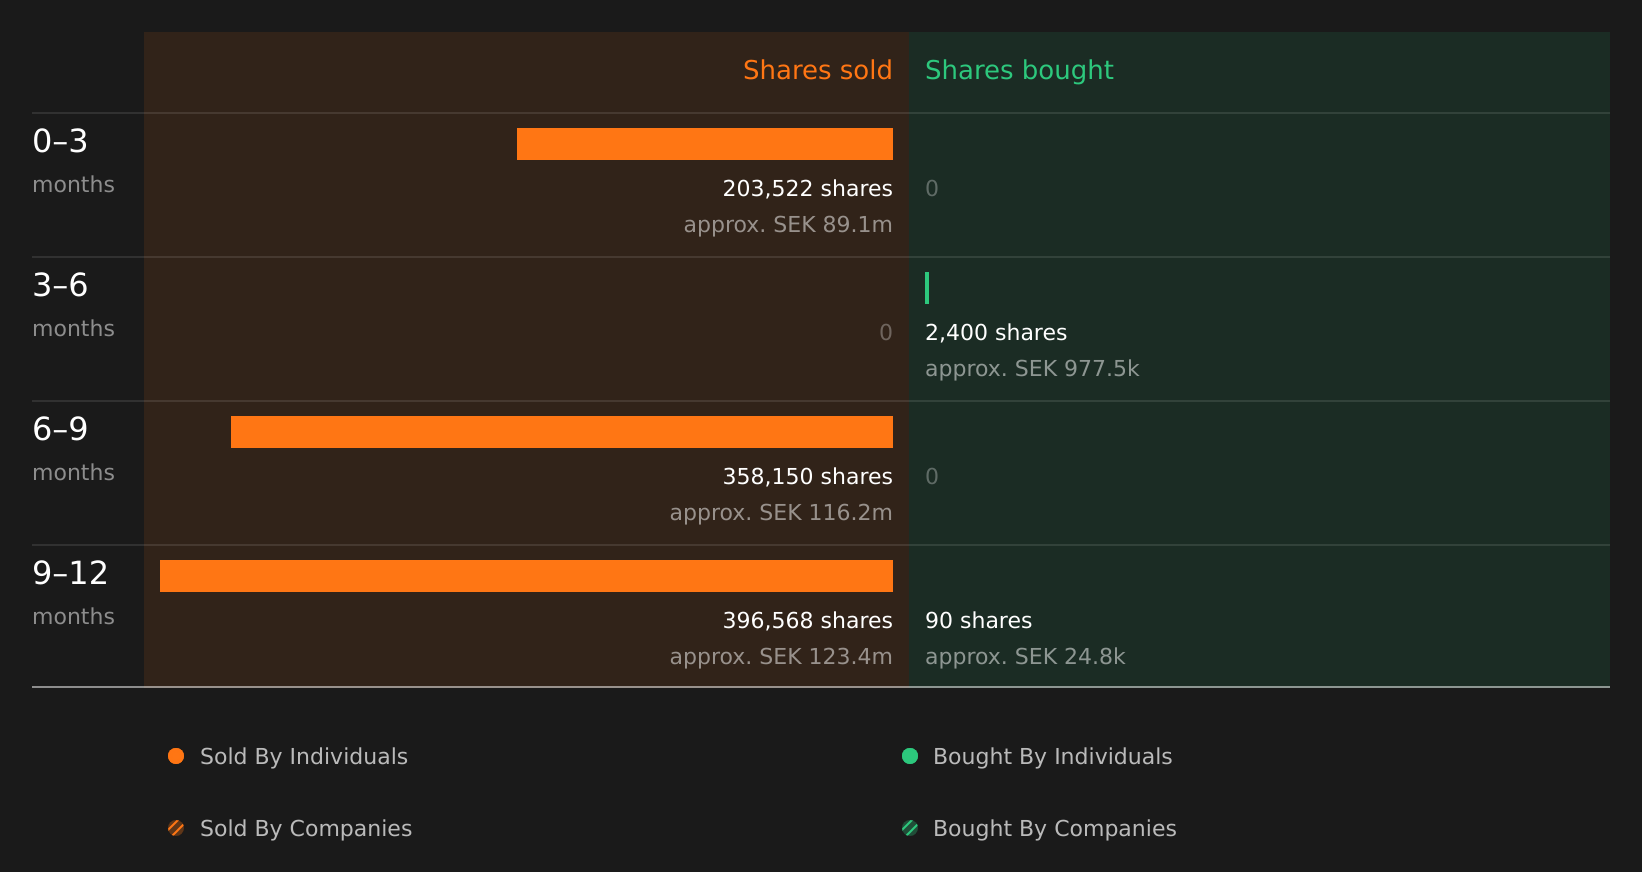Select the Bought By Individuals legend label
Image resolution: width=1642 pixels, height=872 pixels.
click(1053, 757)
